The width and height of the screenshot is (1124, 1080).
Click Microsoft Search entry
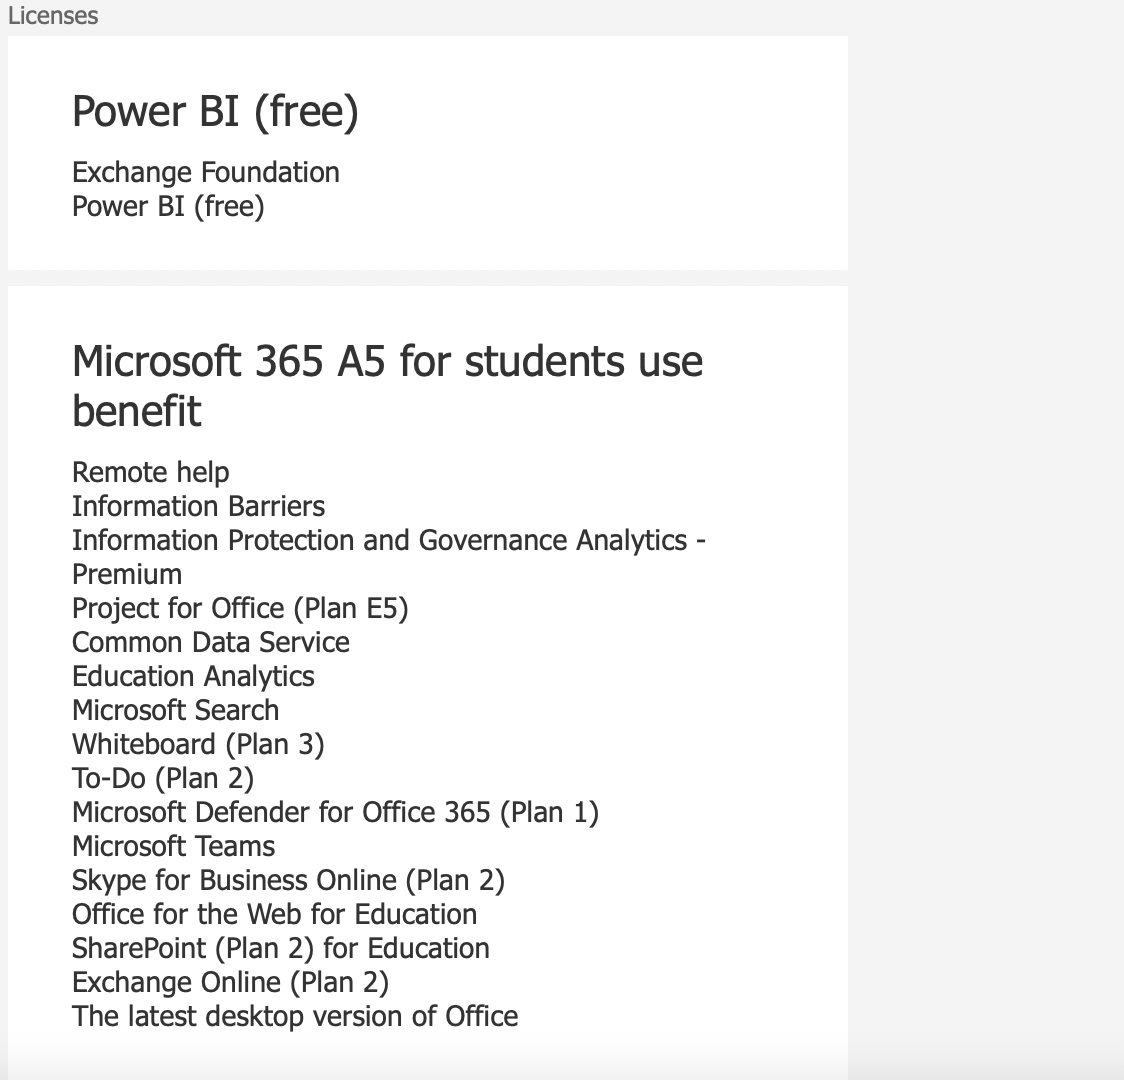coord(176,711)
